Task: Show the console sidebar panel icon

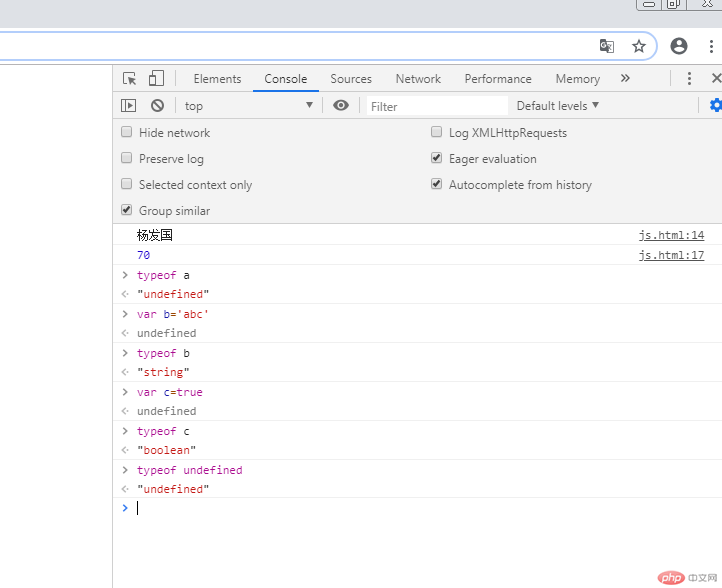Action: point(128,106)
